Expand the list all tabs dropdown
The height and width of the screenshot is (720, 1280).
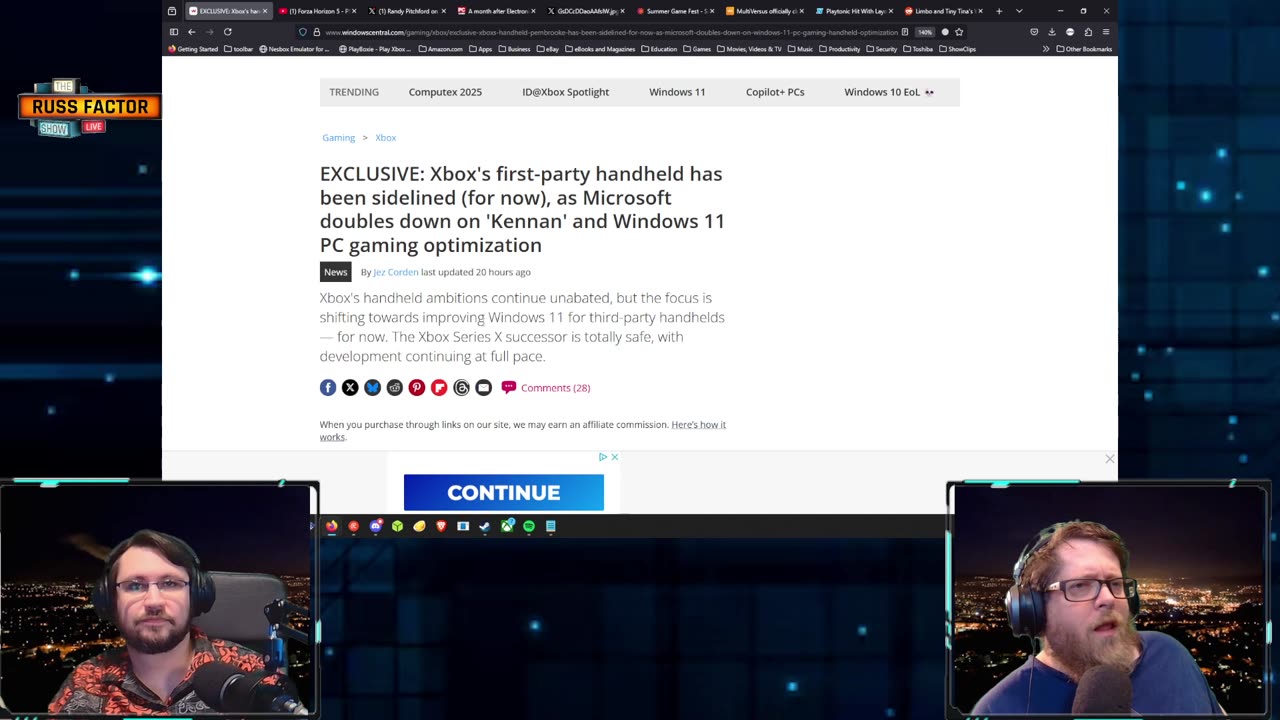tap(1019, 11)
